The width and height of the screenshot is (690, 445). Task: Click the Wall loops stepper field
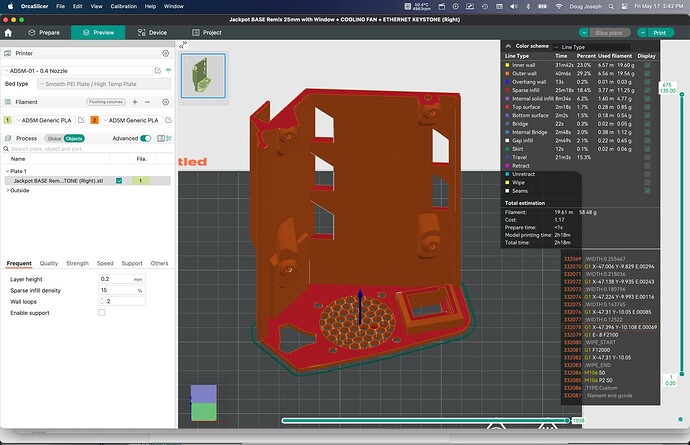(x=121, y=302)
